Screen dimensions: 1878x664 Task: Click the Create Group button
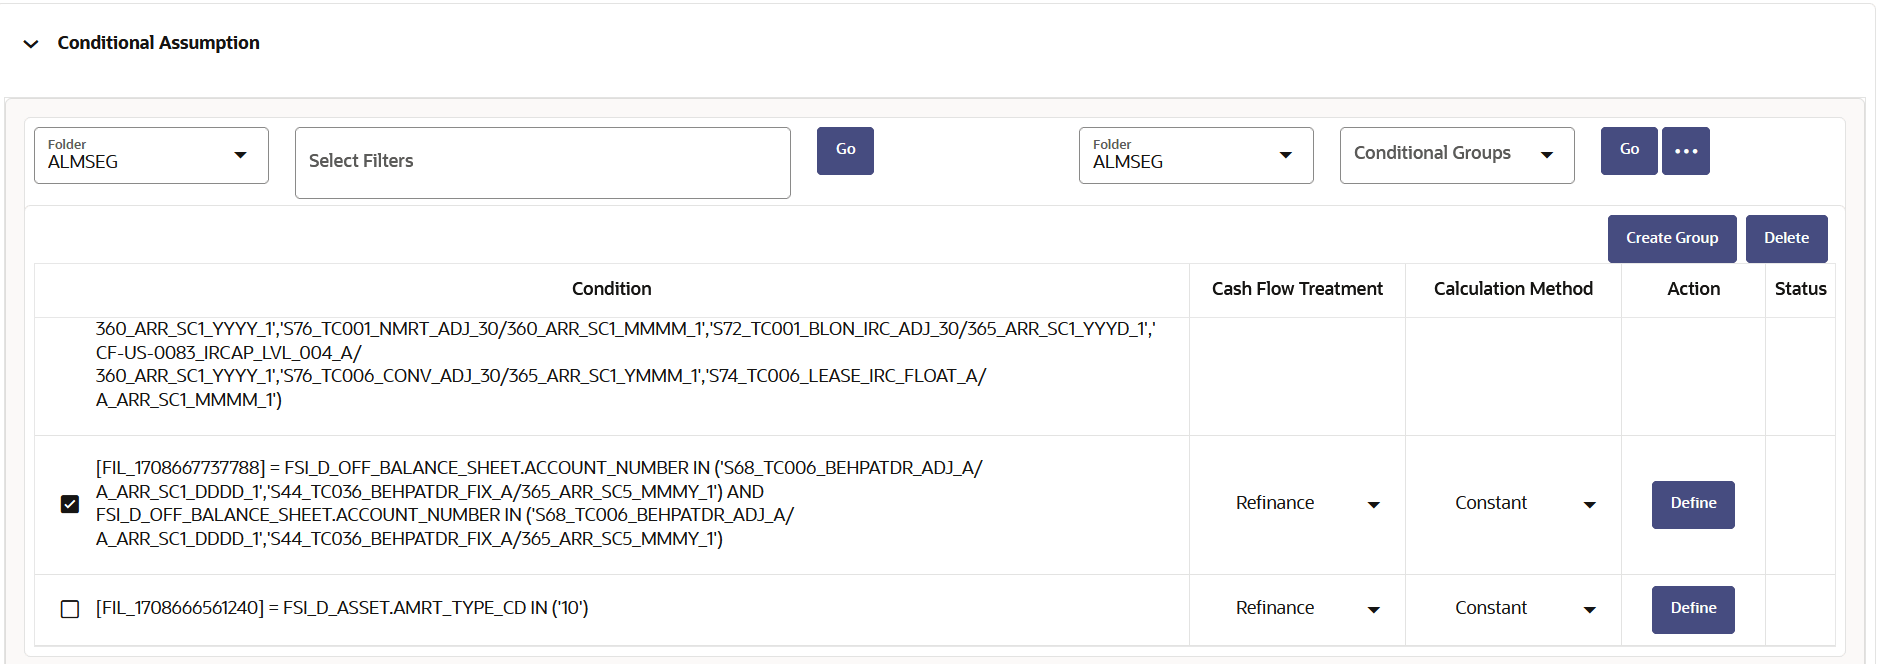click(x=1671, y=238)
